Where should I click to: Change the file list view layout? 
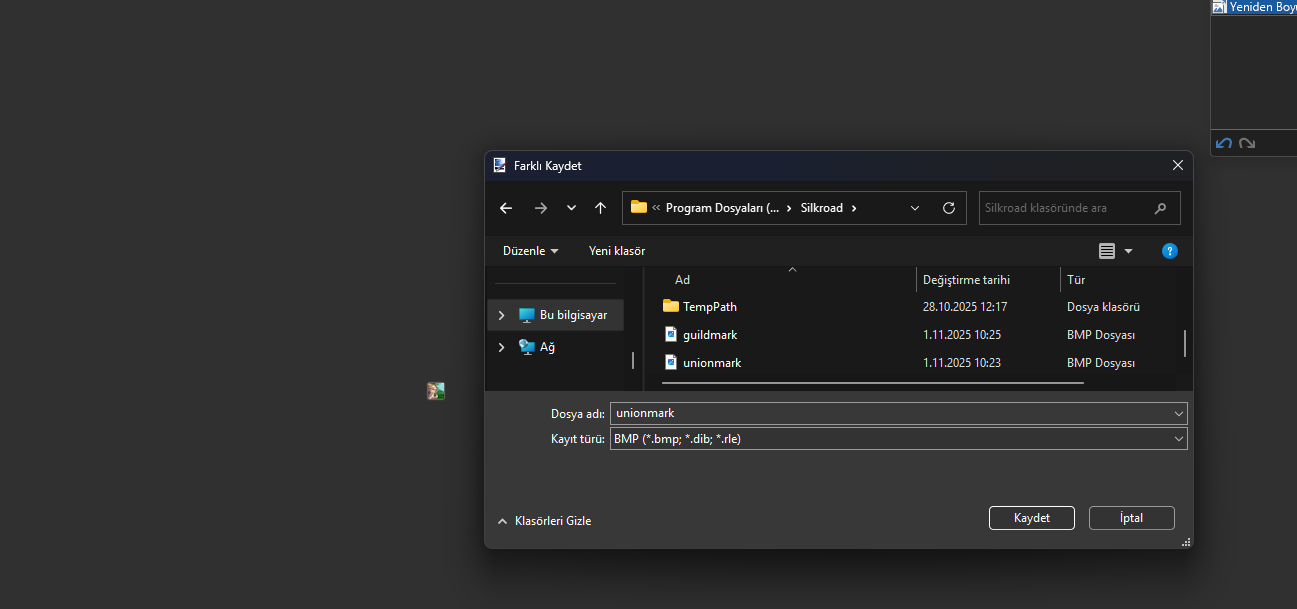[1107, 251]
